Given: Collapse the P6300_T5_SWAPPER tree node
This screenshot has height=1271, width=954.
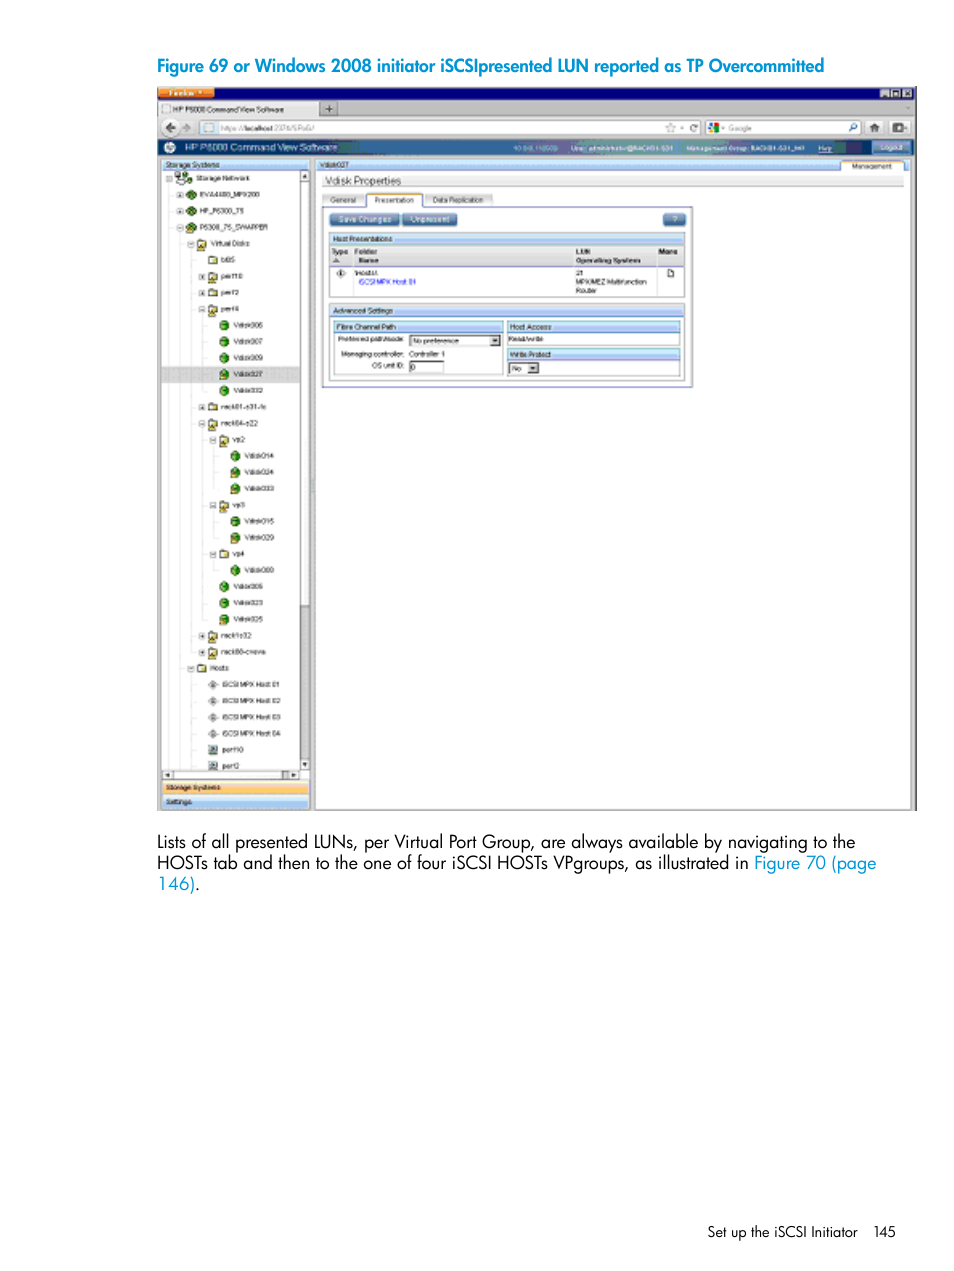Looking at the screenshot, I should coord(180,228).
